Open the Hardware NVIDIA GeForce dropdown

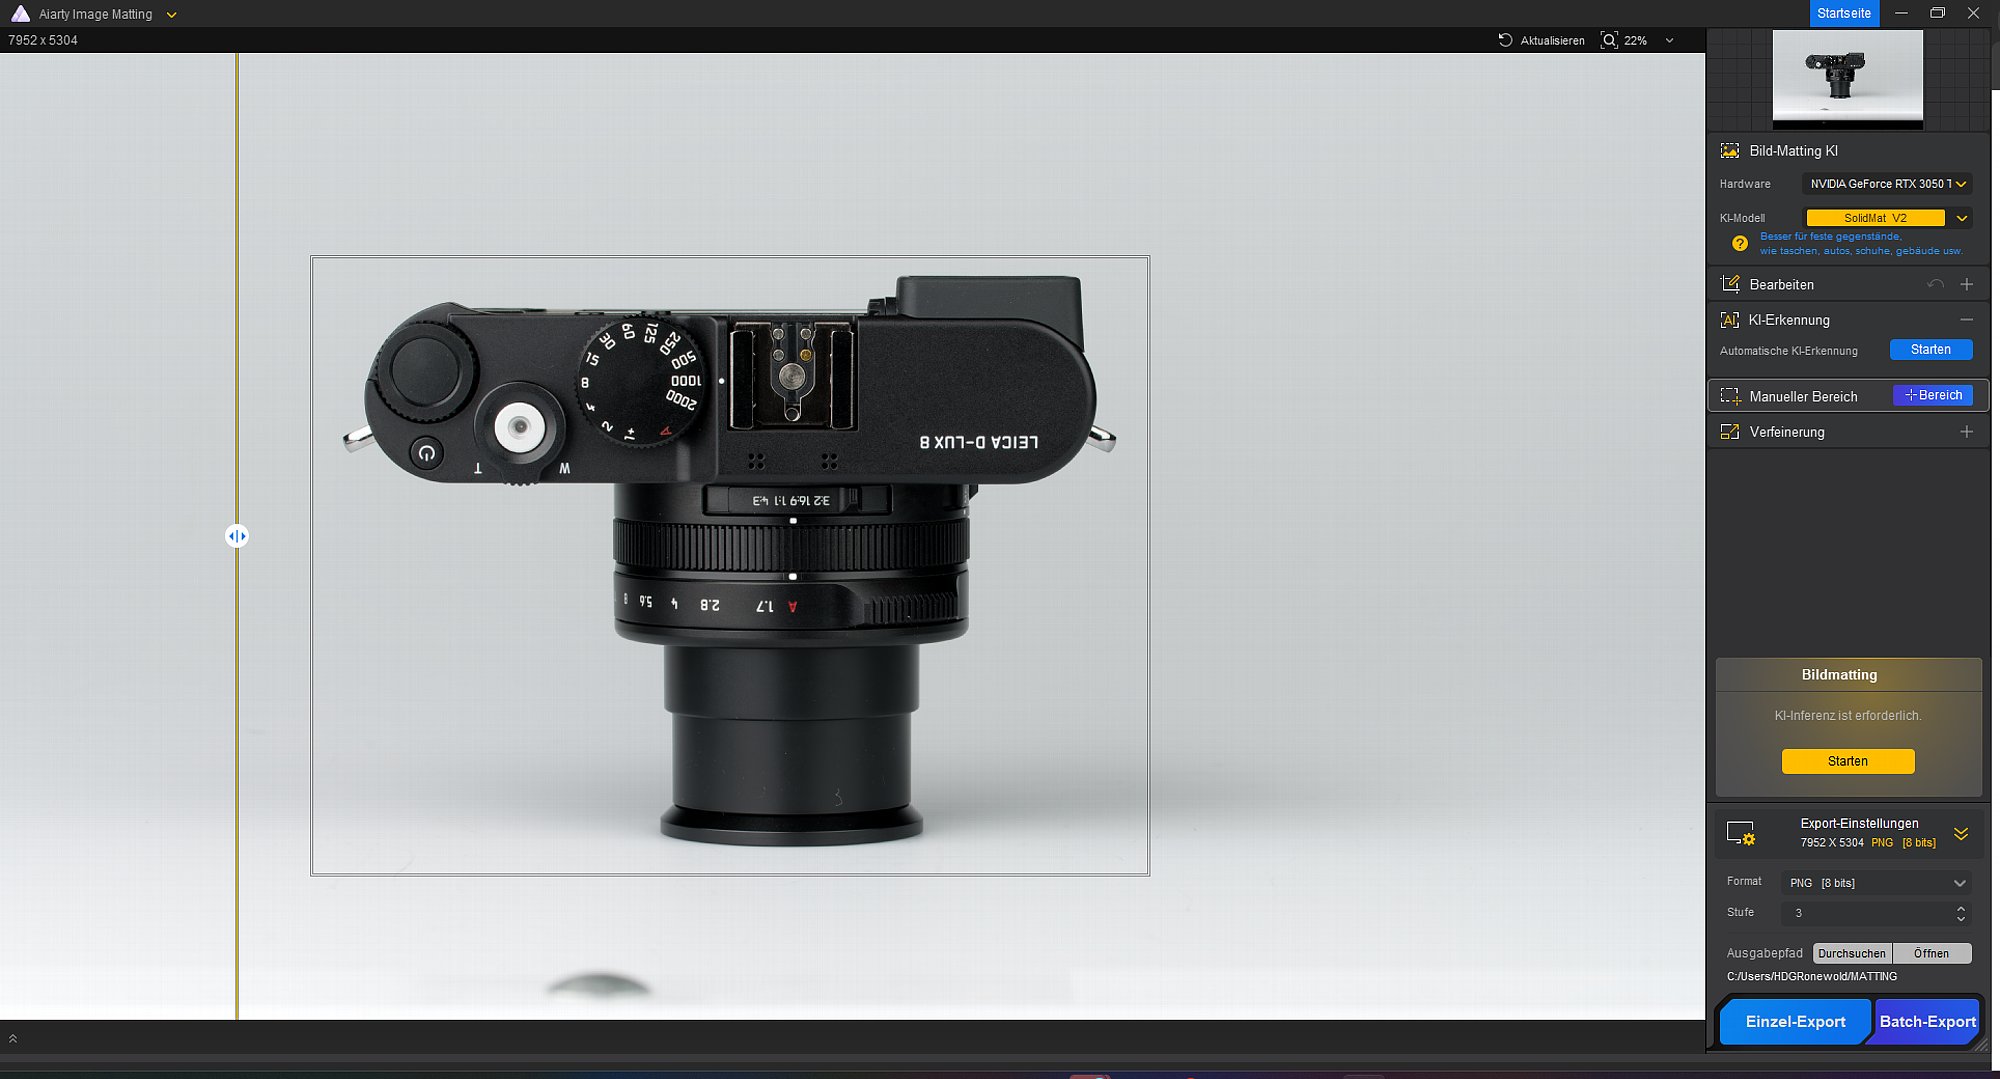click(1887, 184)
